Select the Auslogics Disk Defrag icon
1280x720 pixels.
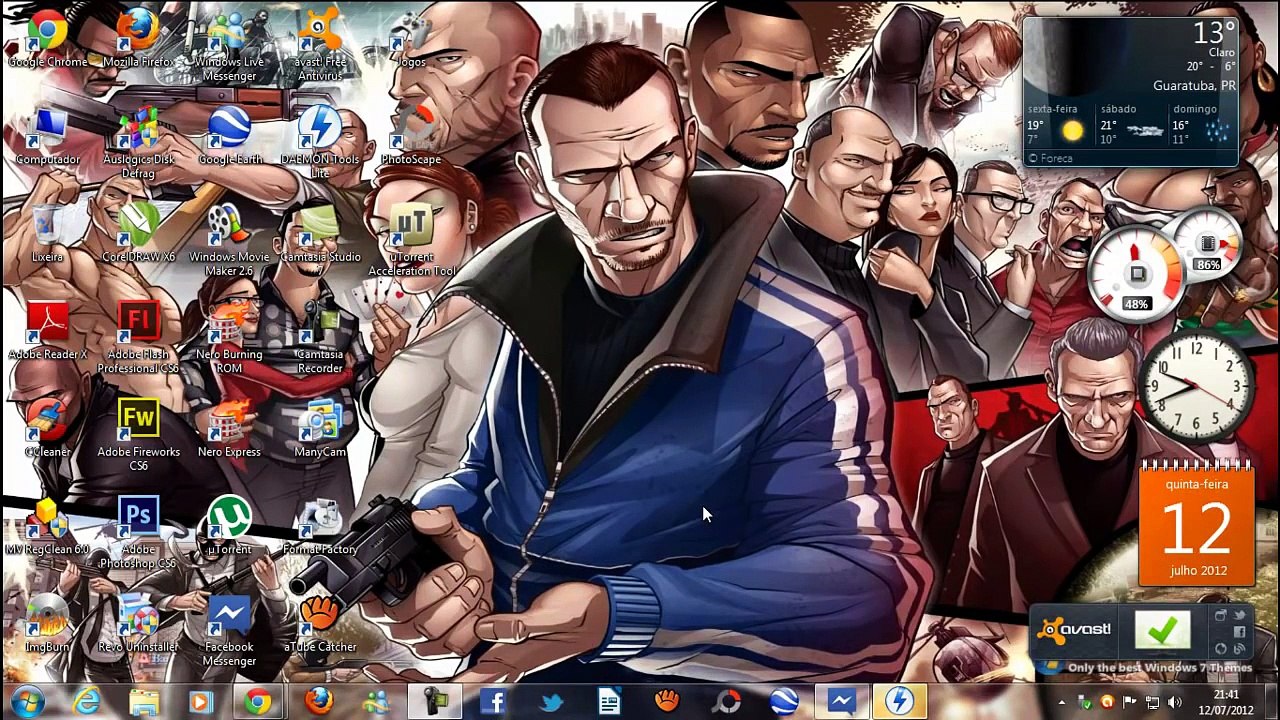[x=138, y=143]
